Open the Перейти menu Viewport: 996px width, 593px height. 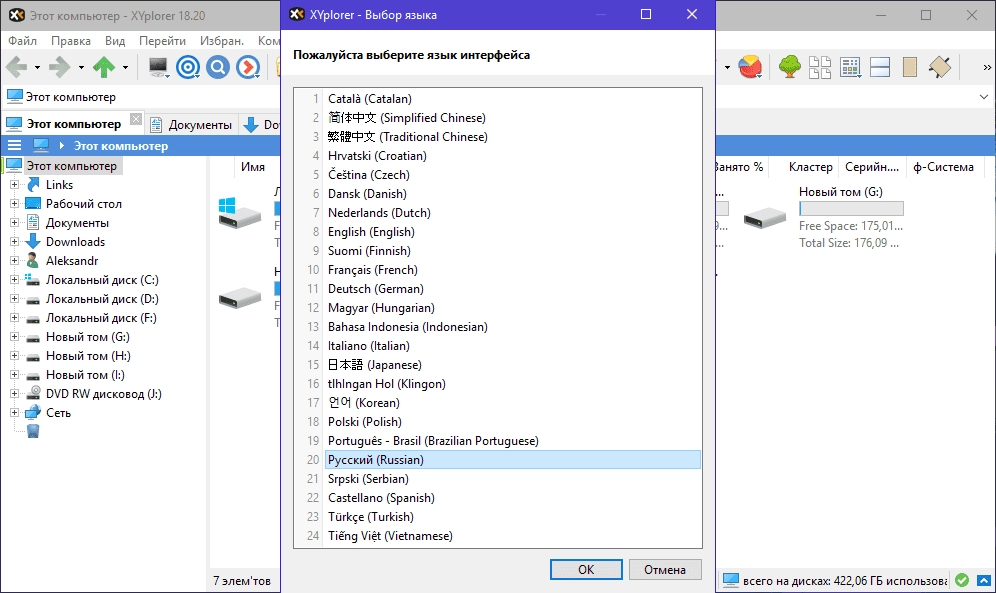163,41
